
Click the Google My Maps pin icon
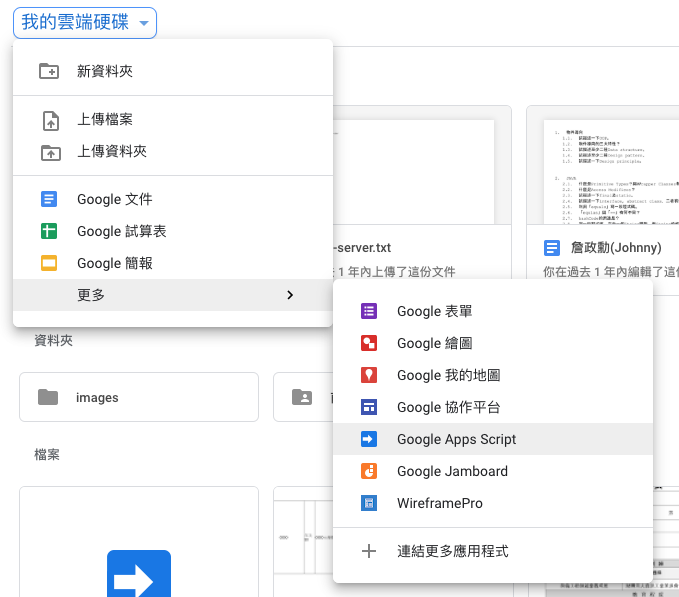pyautogui.click(x=369, y=375)
